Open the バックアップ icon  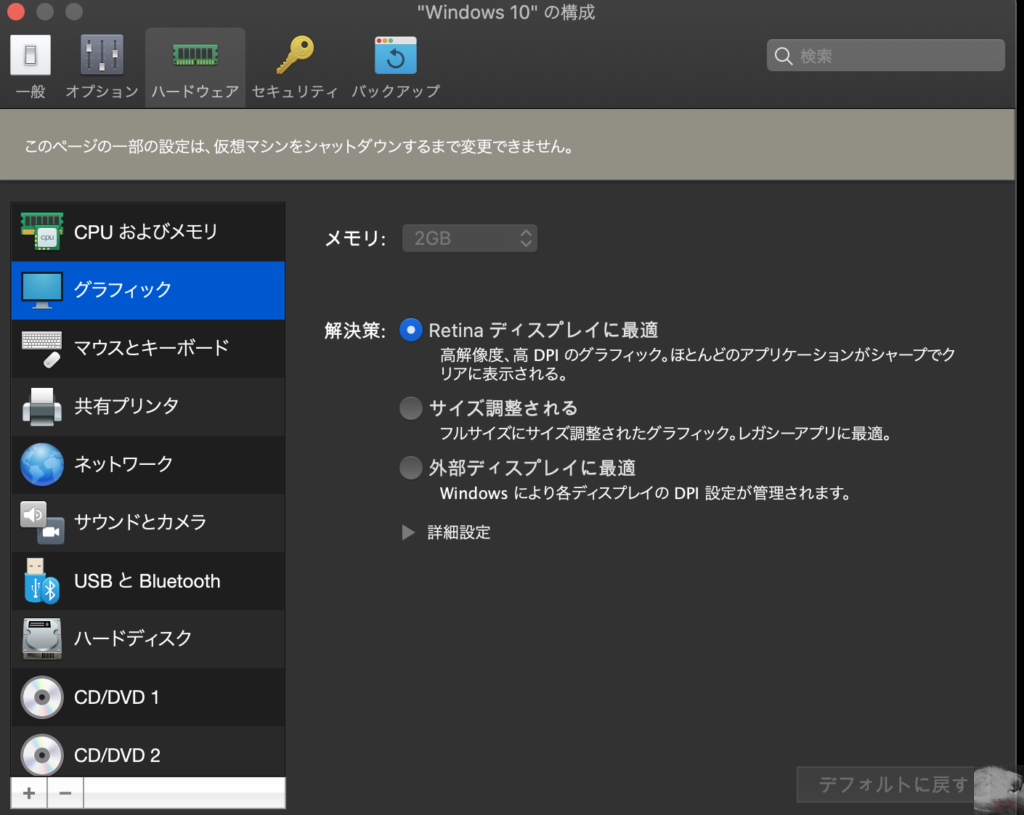coord(396,55)
